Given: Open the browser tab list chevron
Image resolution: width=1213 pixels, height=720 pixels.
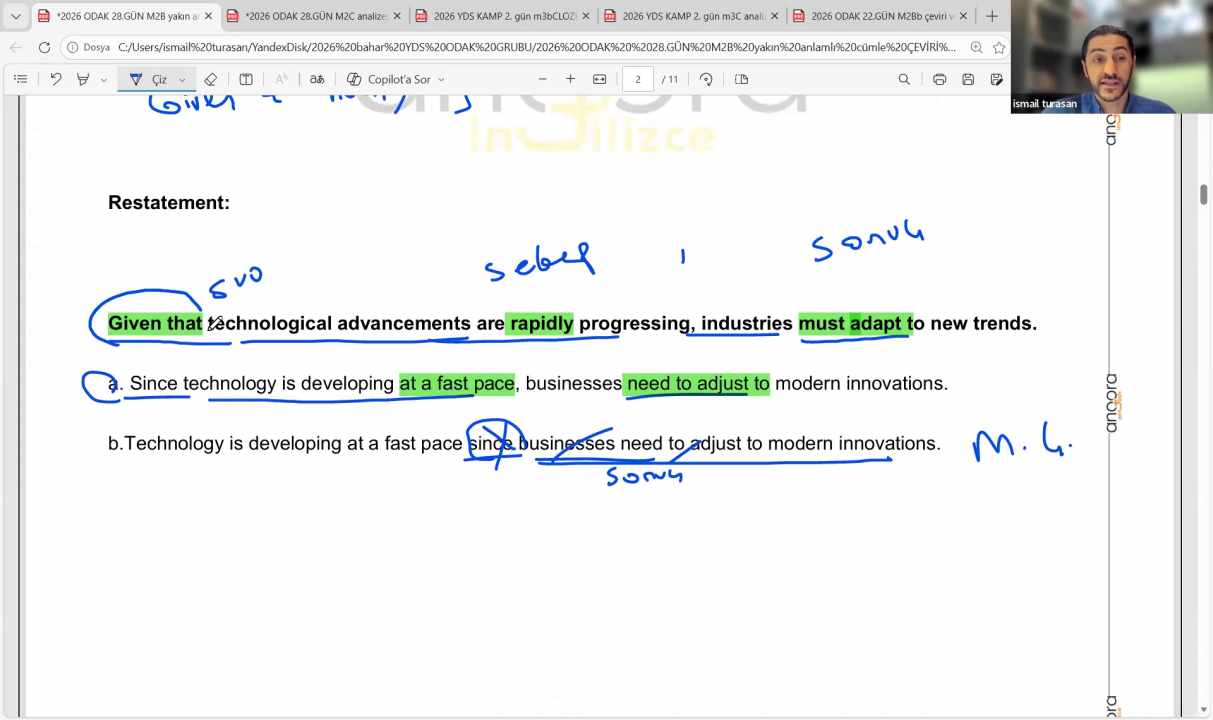Looking at the screenshot, I should coord(15,16).
